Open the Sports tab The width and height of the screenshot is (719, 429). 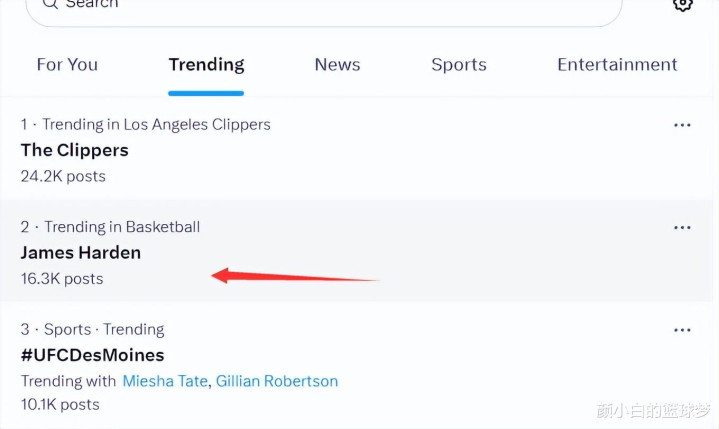(x=459, y=65)
